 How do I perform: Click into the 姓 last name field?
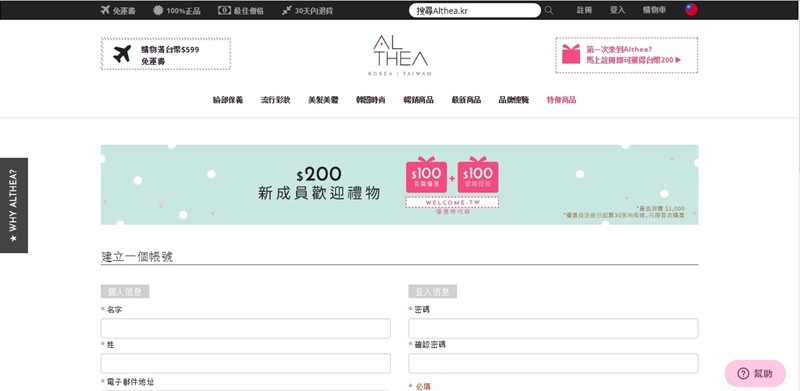click(245, 363)
